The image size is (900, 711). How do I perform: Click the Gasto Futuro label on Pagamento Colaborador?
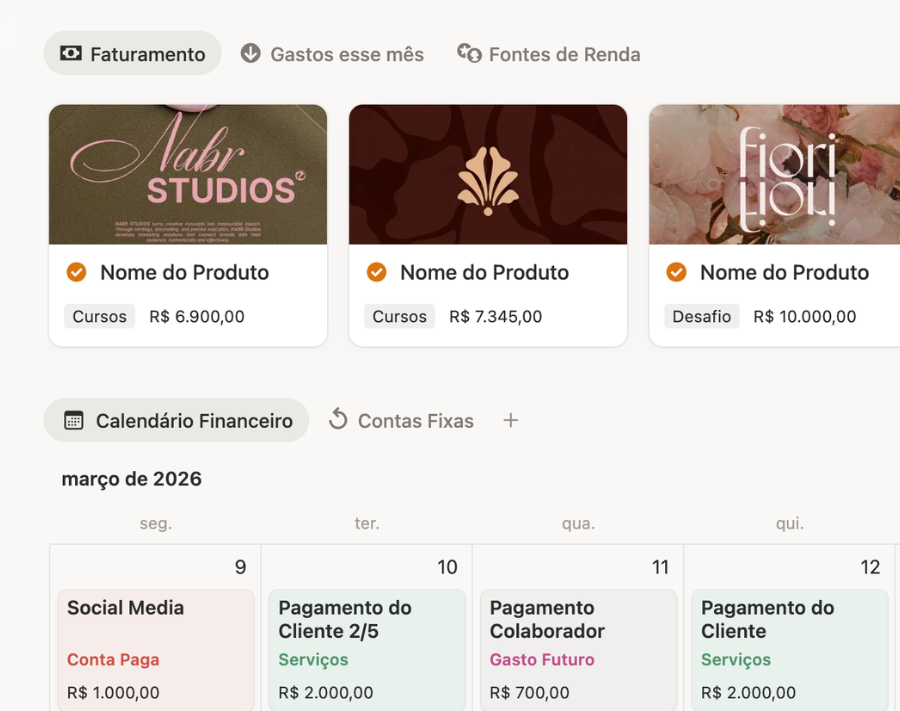(x=542, y=660)
